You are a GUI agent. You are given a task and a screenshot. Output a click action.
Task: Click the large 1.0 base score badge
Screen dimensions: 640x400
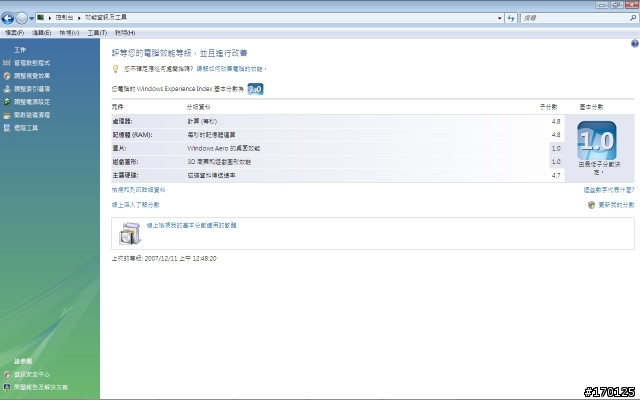point(597,140)
